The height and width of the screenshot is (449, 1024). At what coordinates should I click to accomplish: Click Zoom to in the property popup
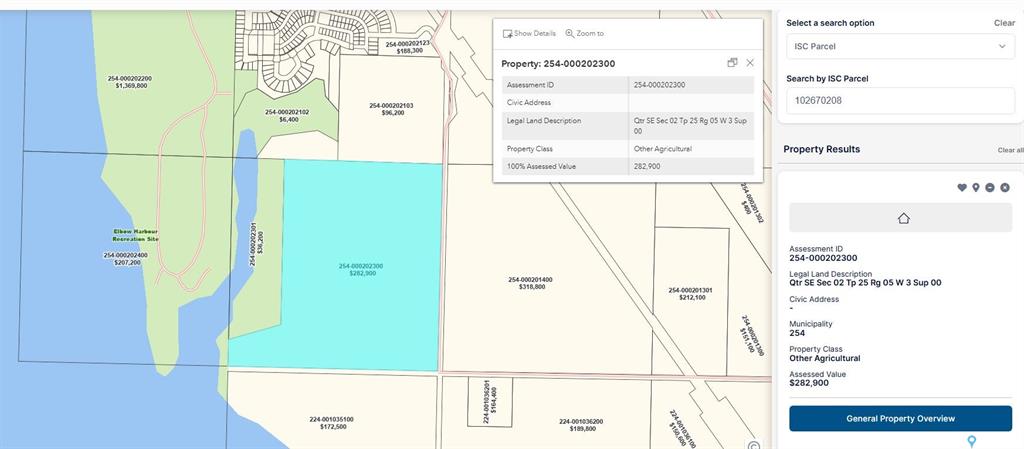584,33
